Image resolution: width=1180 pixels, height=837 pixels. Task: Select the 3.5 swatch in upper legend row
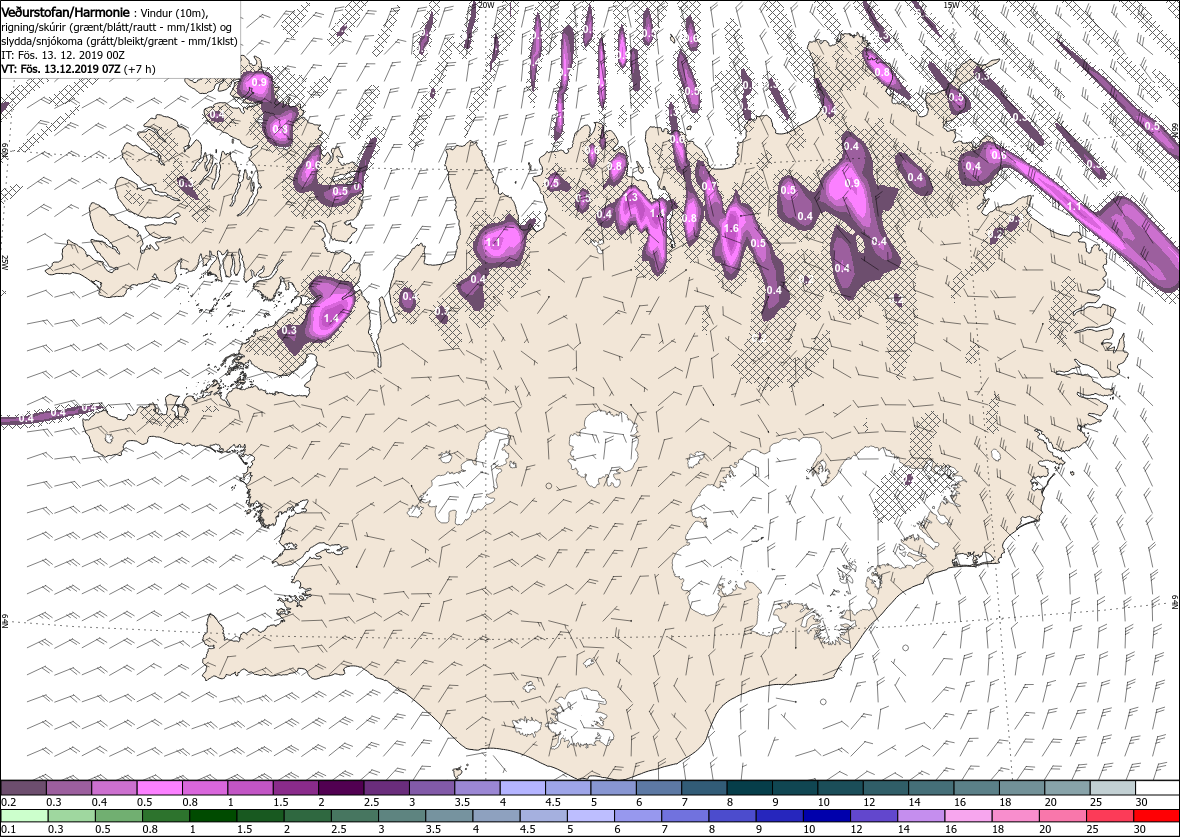pos(477,787)
